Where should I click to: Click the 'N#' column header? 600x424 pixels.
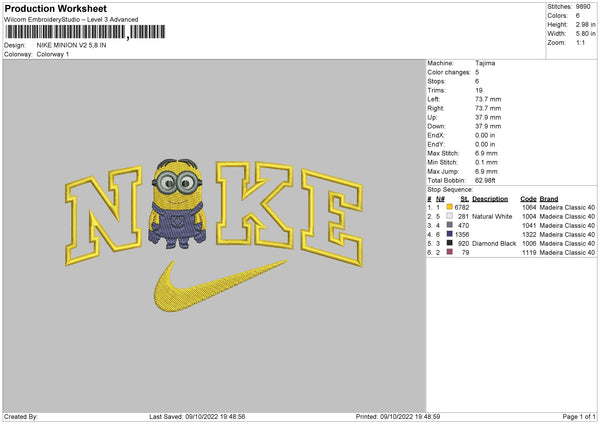[440, 199]
